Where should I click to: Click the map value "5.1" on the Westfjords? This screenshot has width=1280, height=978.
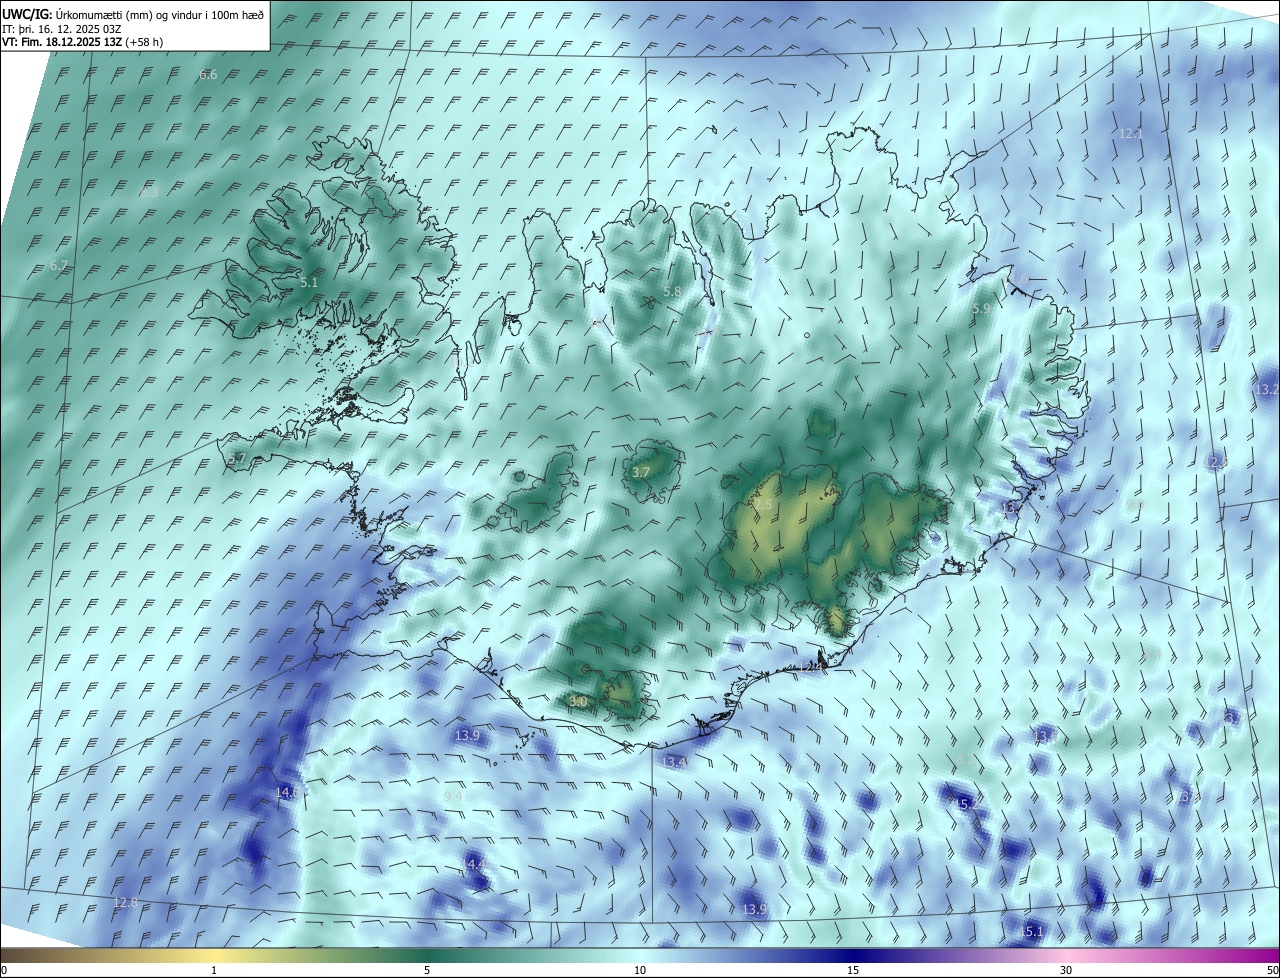(x=309, y=283)
